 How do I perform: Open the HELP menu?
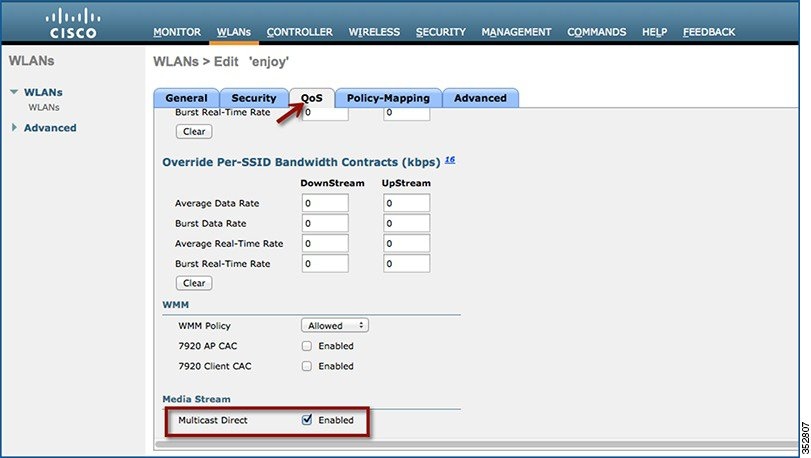click(654, 32)
